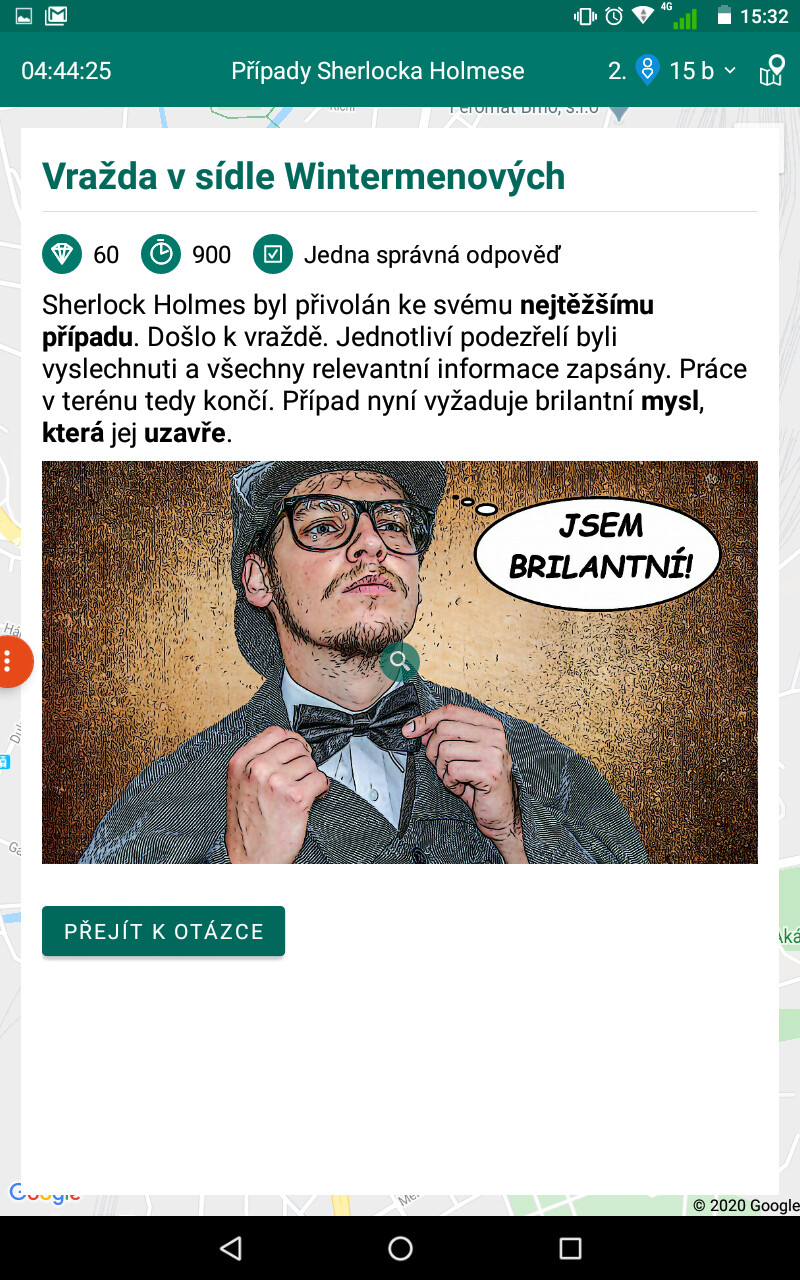This screenshot has width=800, height=1280.
Task: Tap the Vražda v sídle Wintermenových heading
Action: click(304, 176)
